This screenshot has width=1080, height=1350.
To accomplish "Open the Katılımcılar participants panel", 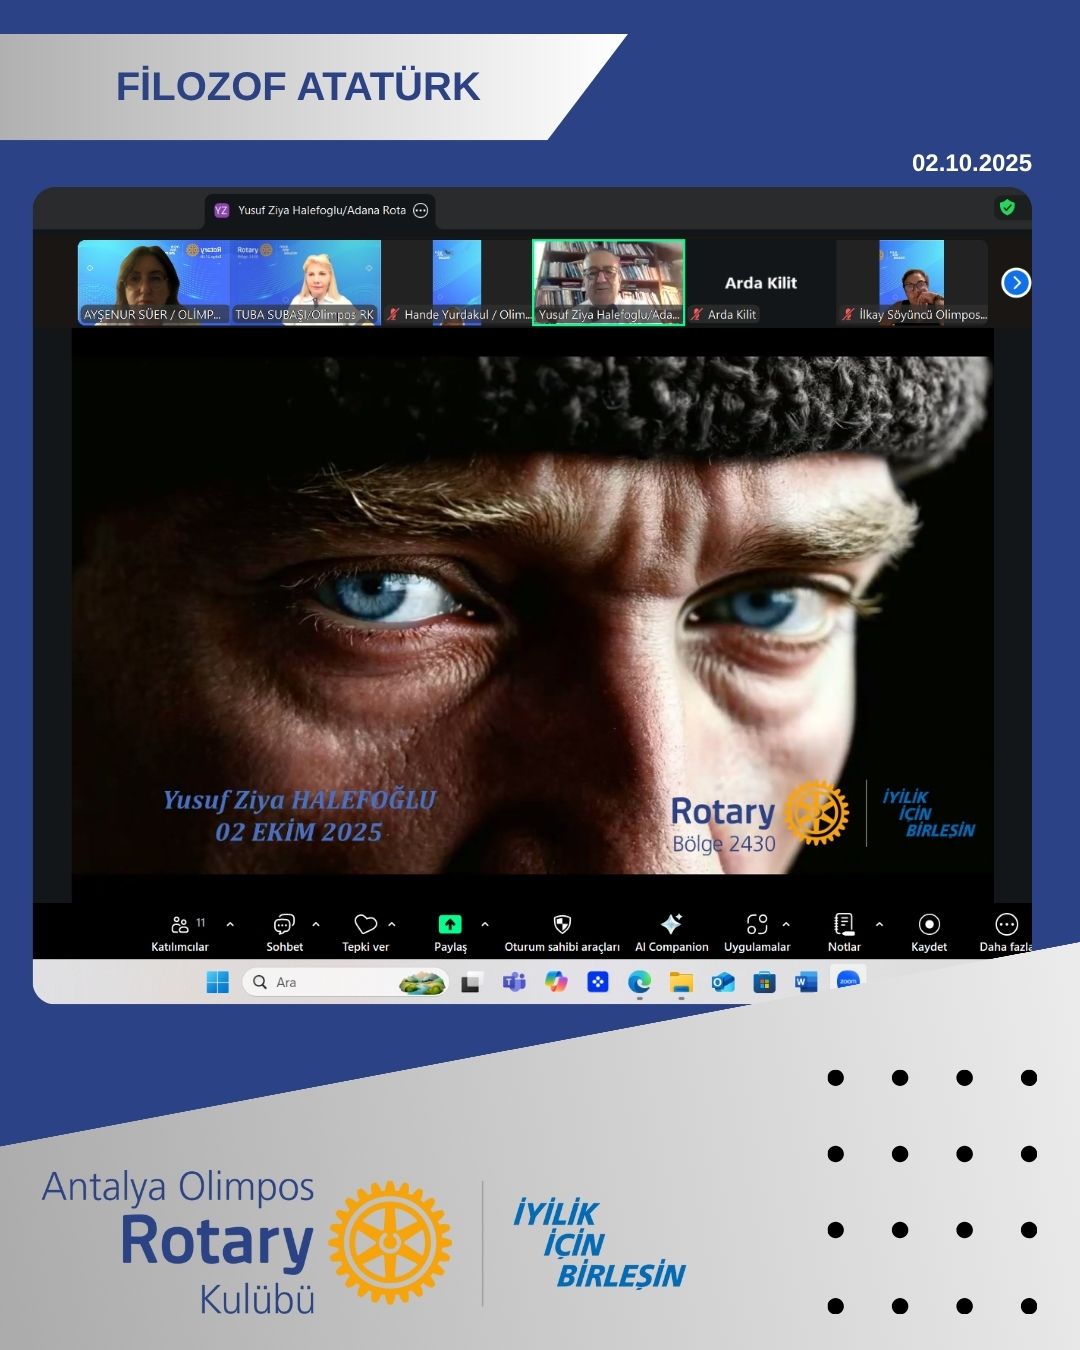I will [x=180, y=925].
